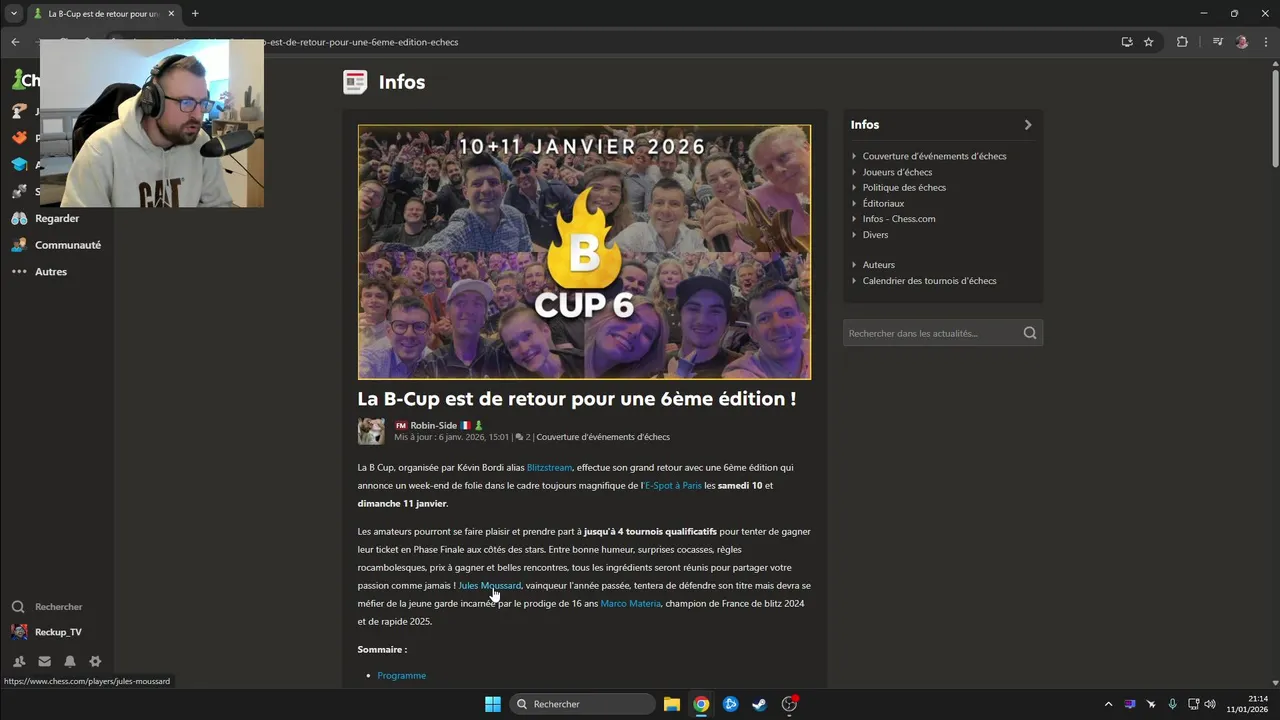Expand the Infos panel chevron

click(1027, 125)
